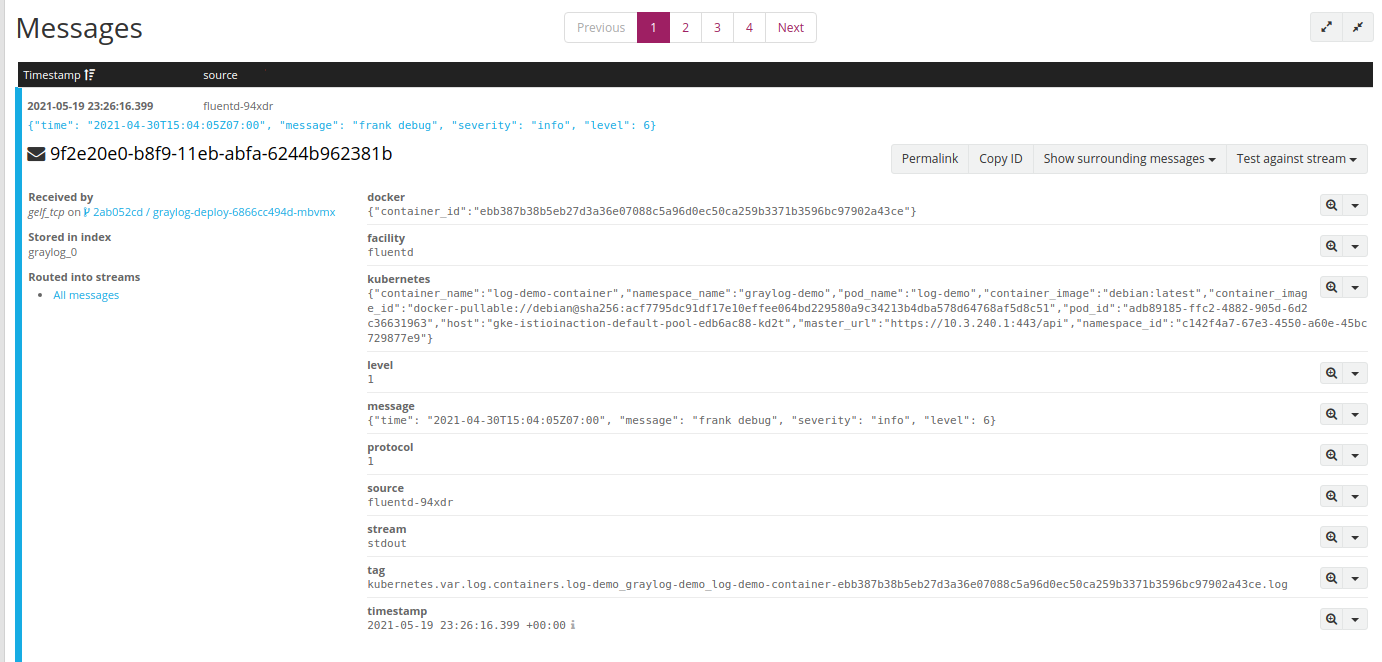Open dropdown caret for facility field

[1355, 246]
